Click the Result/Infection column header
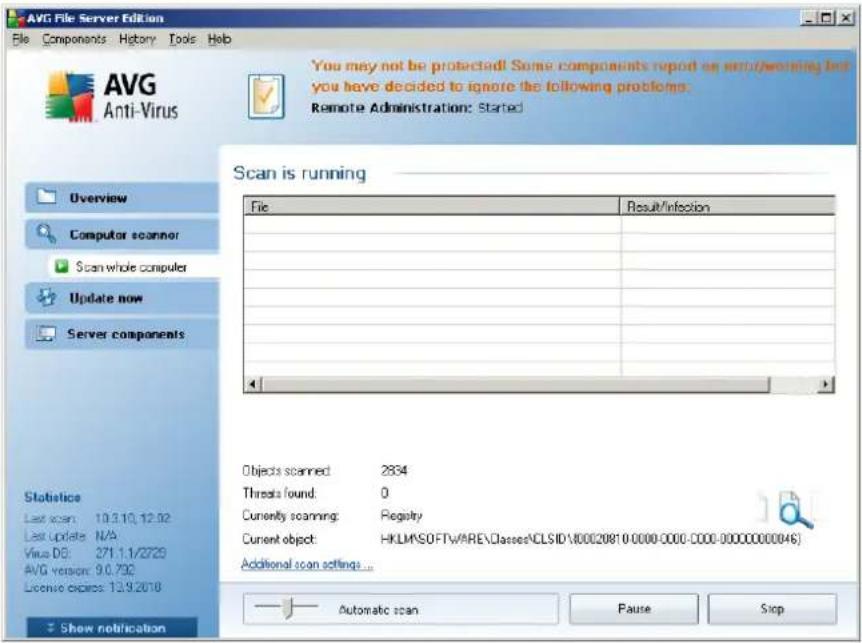The image size is (862, 643). pyautogui.click(x=727, y=206)
